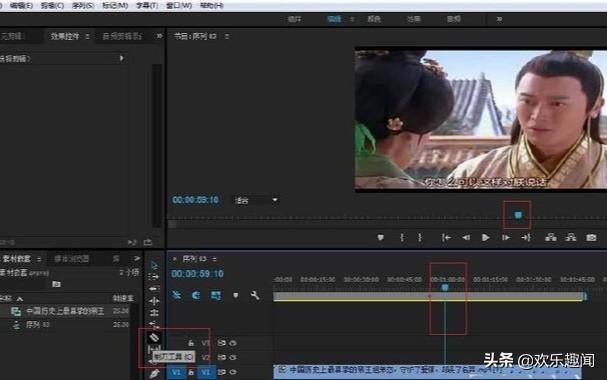Click the export icon under Effect Controls
This screenshot has width=607, height=380.
pyautogui.click(x=147, y=242)
